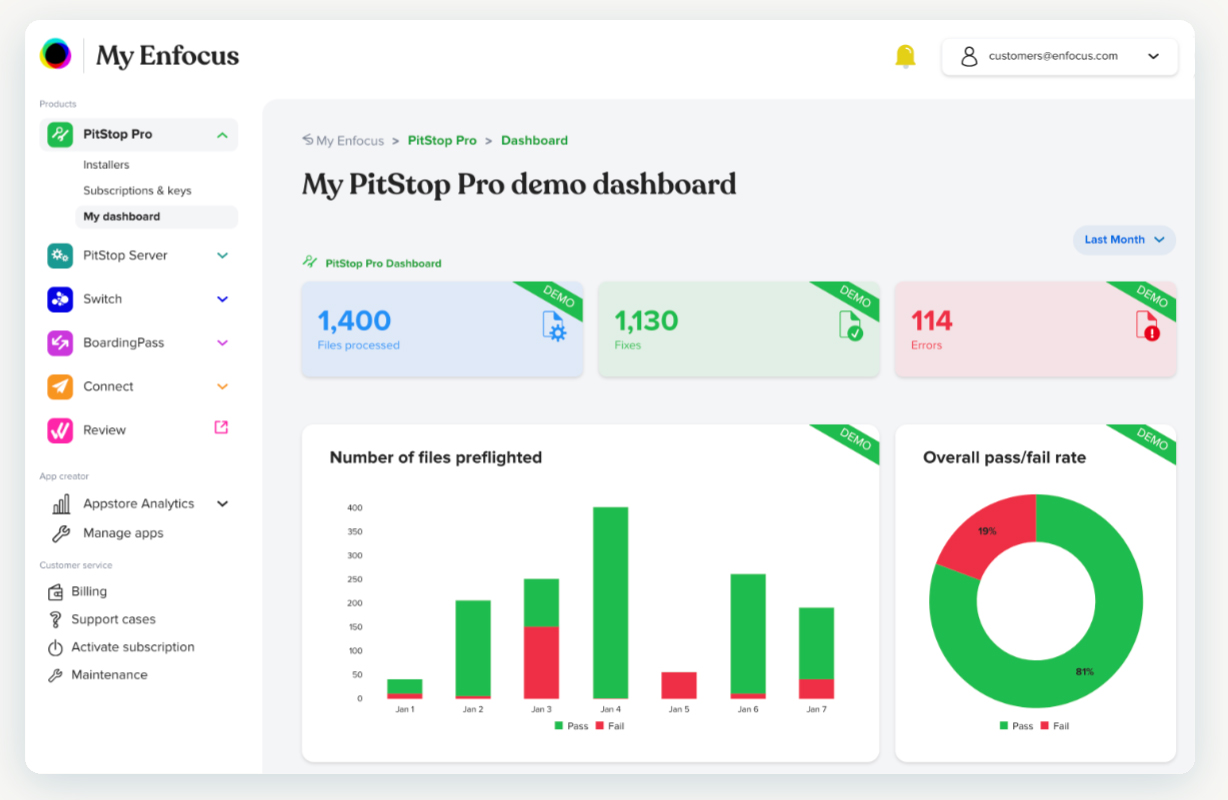Click the Dashboard breadcrumb link
Viewport: 1228px width, 800px height.
[x=534, y=141]
